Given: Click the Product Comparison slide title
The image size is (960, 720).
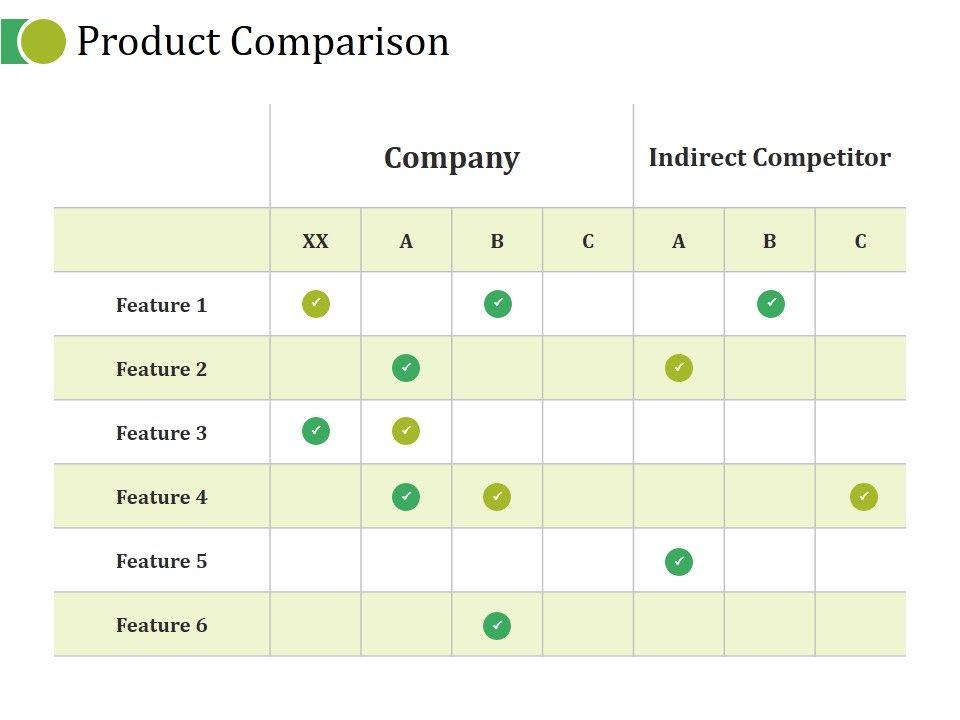Looking at the screenshot, I should pos(263,42).
